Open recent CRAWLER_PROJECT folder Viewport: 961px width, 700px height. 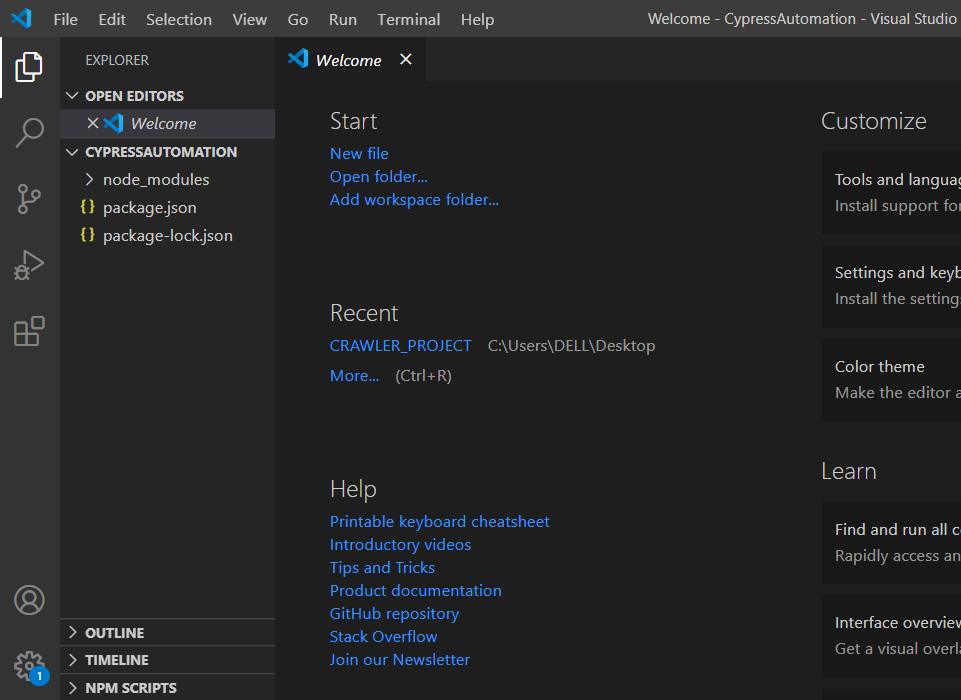point(401,346)
